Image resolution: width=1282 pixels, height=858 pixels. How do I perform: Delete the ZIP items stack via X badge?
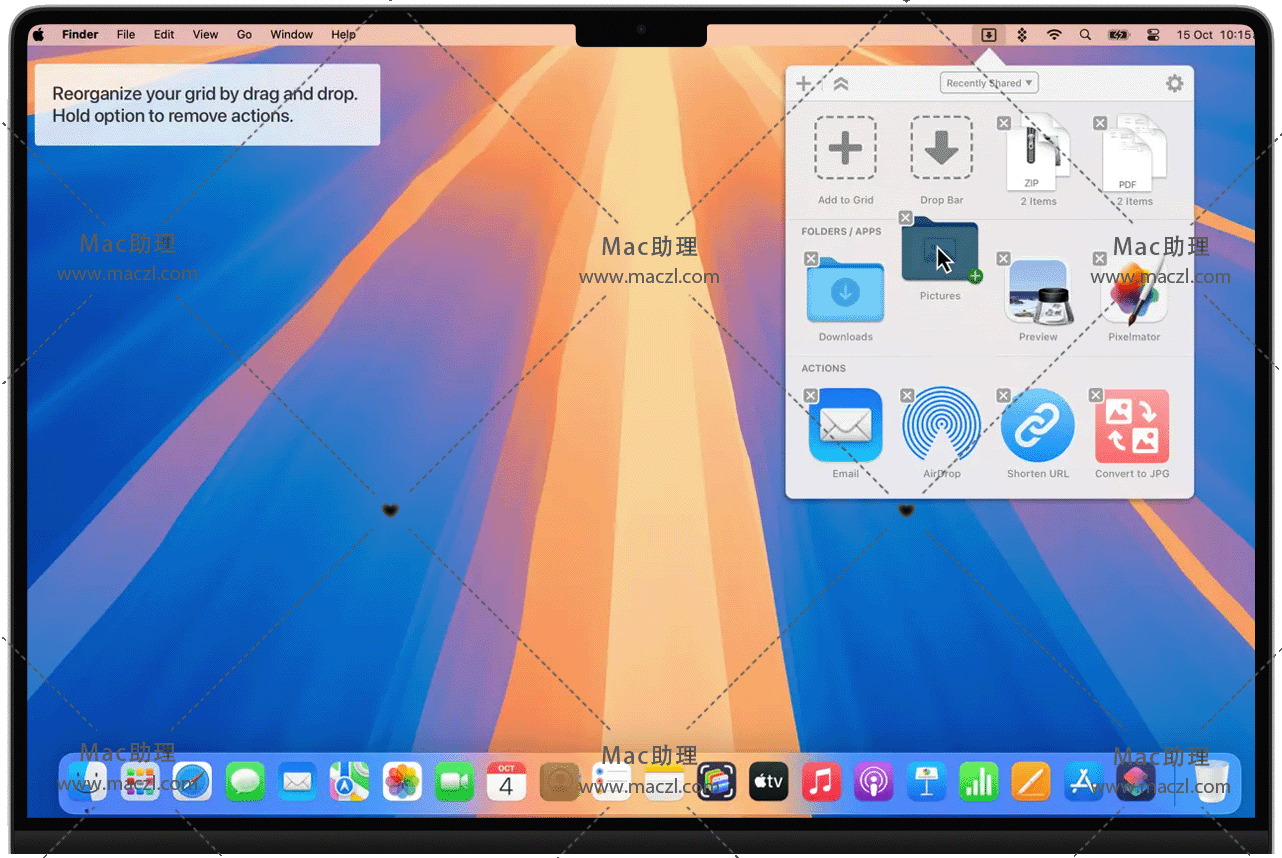(1004, 123)
